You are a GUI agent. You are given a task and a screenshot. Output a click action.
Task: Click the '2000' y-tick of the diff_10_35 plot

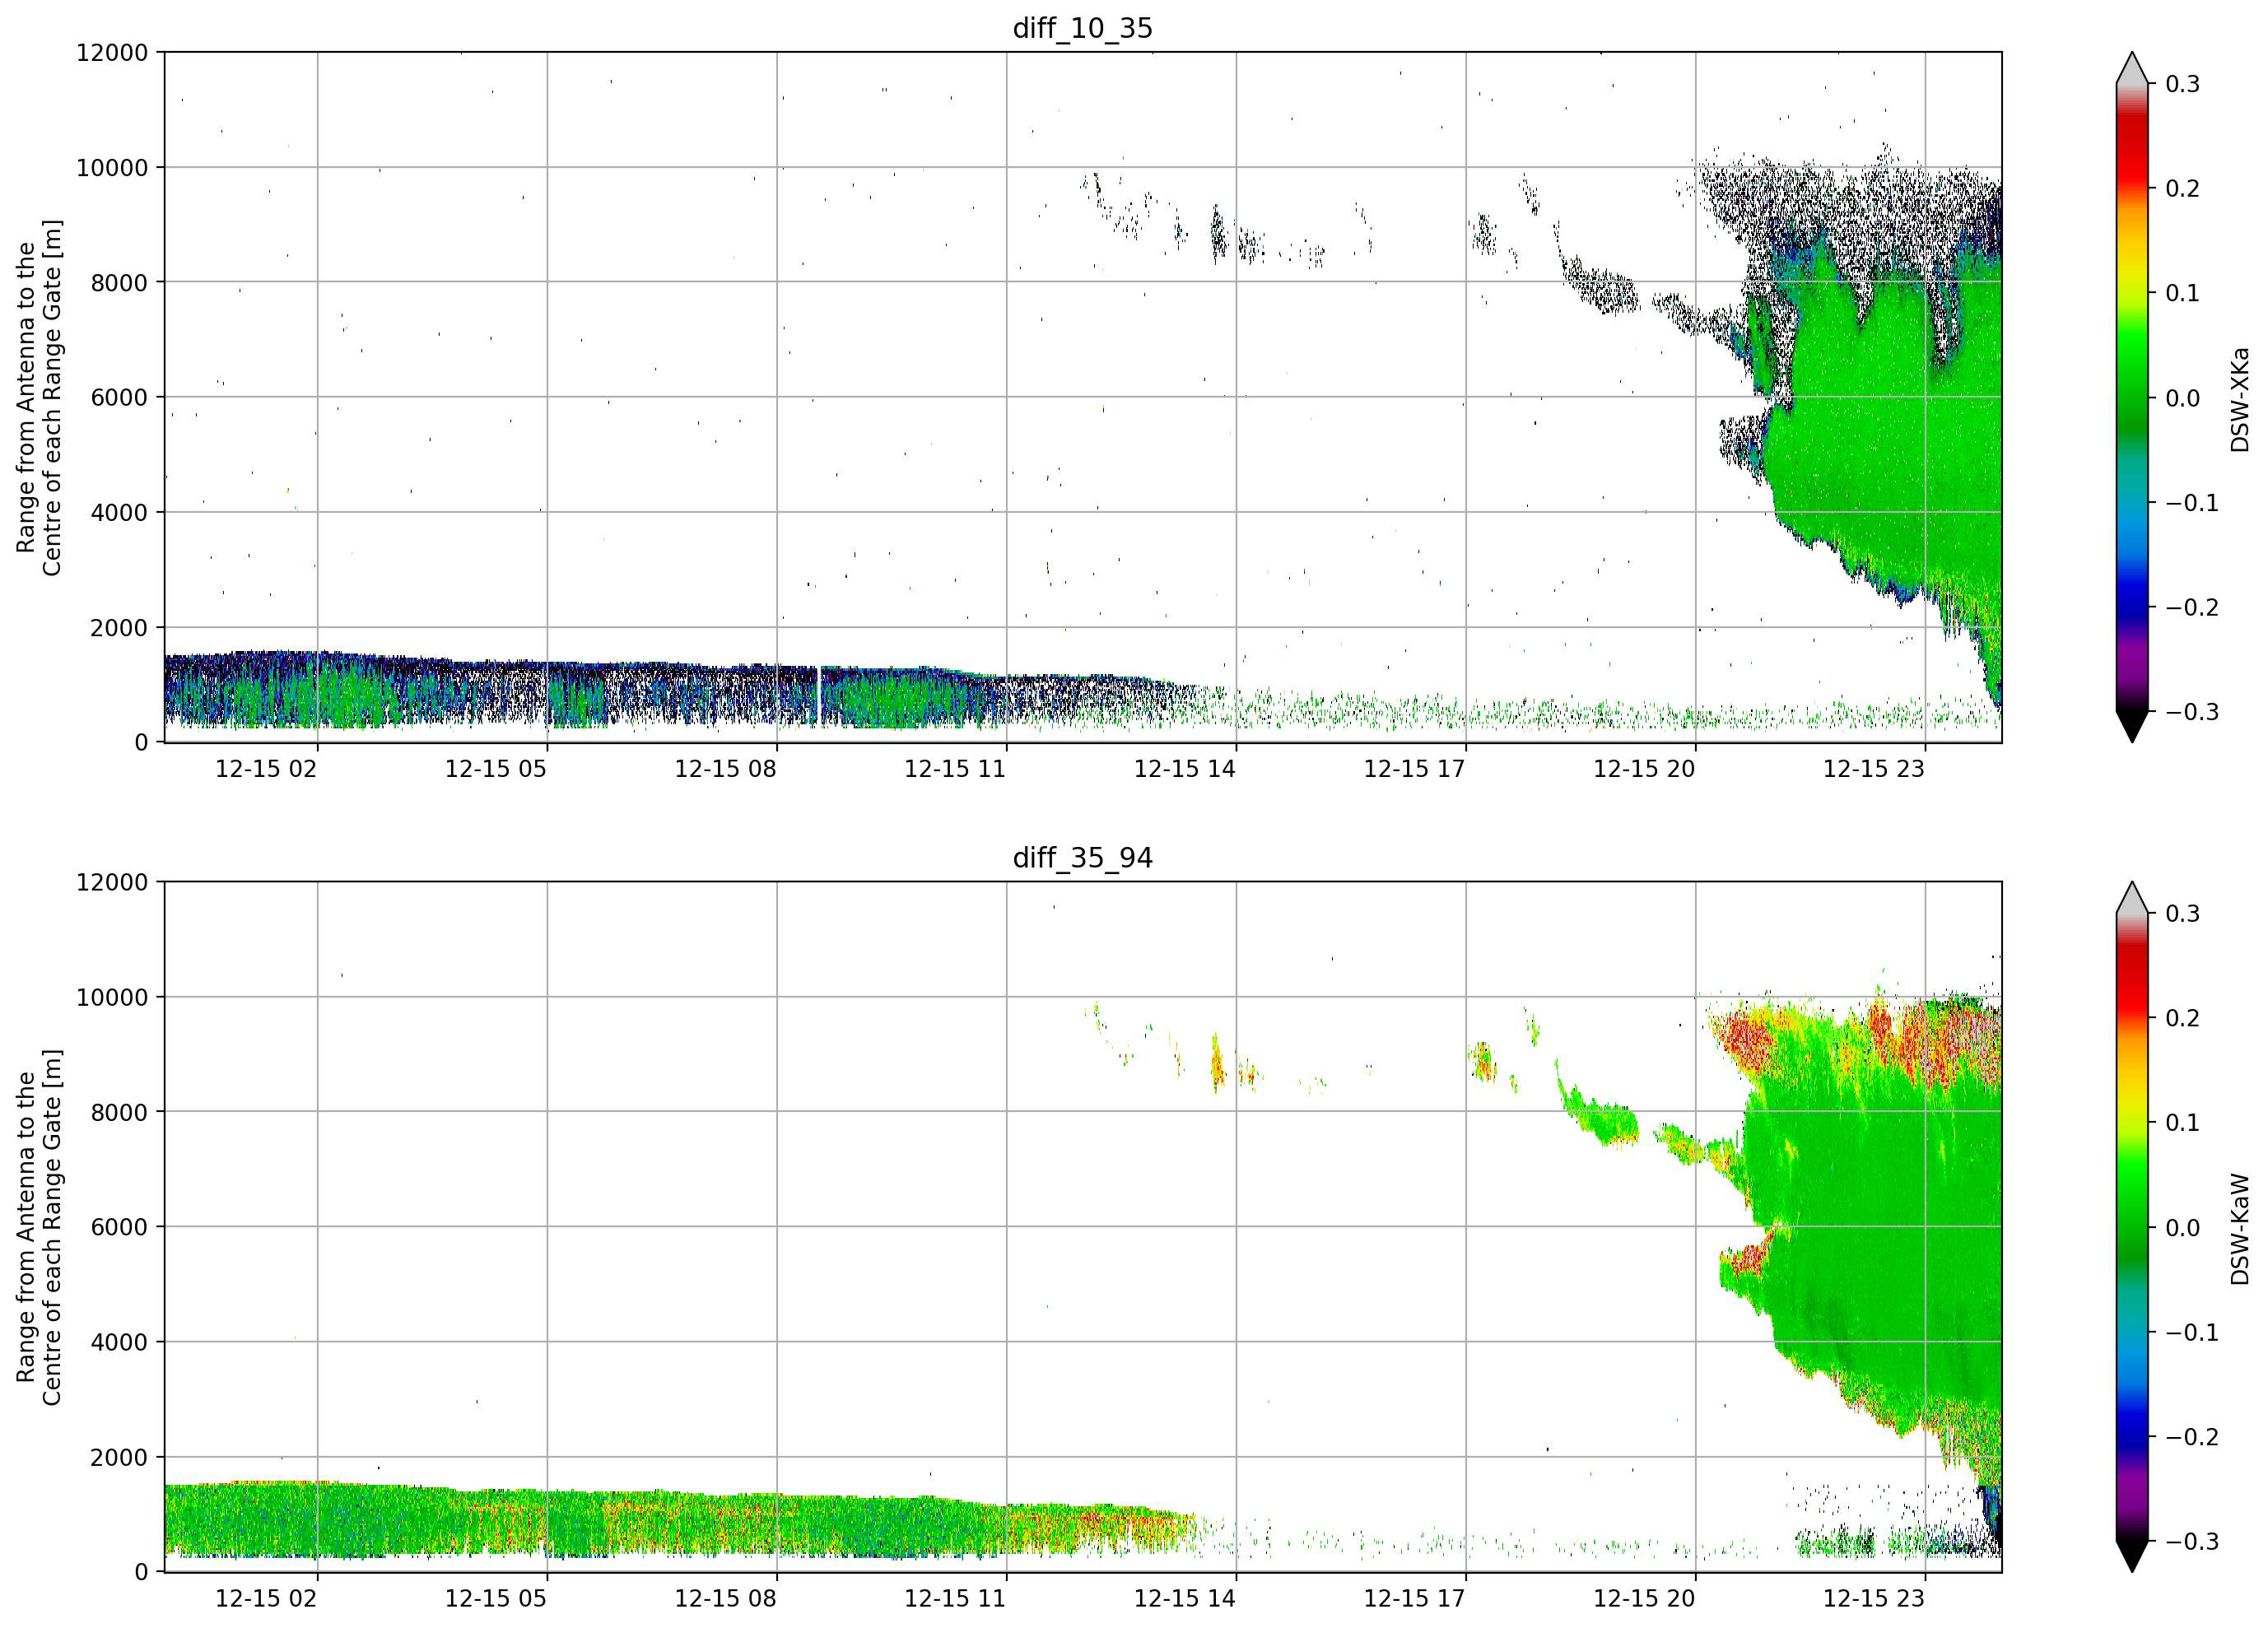pos(119,628)
